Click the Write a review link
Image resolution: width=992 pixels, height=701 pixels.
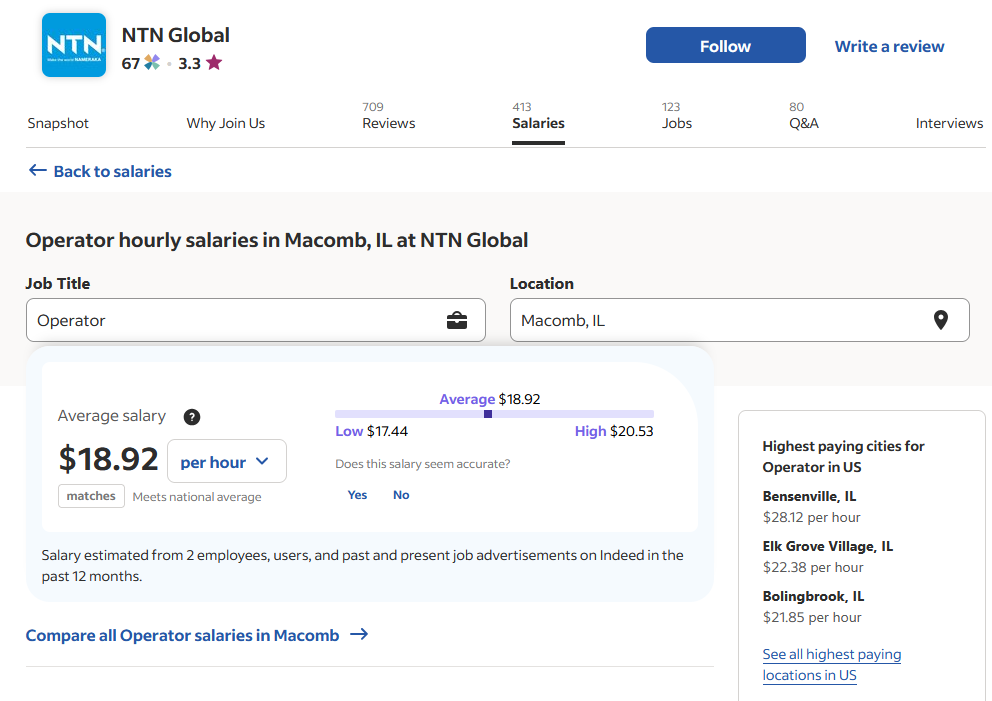[x=890, y=46]
